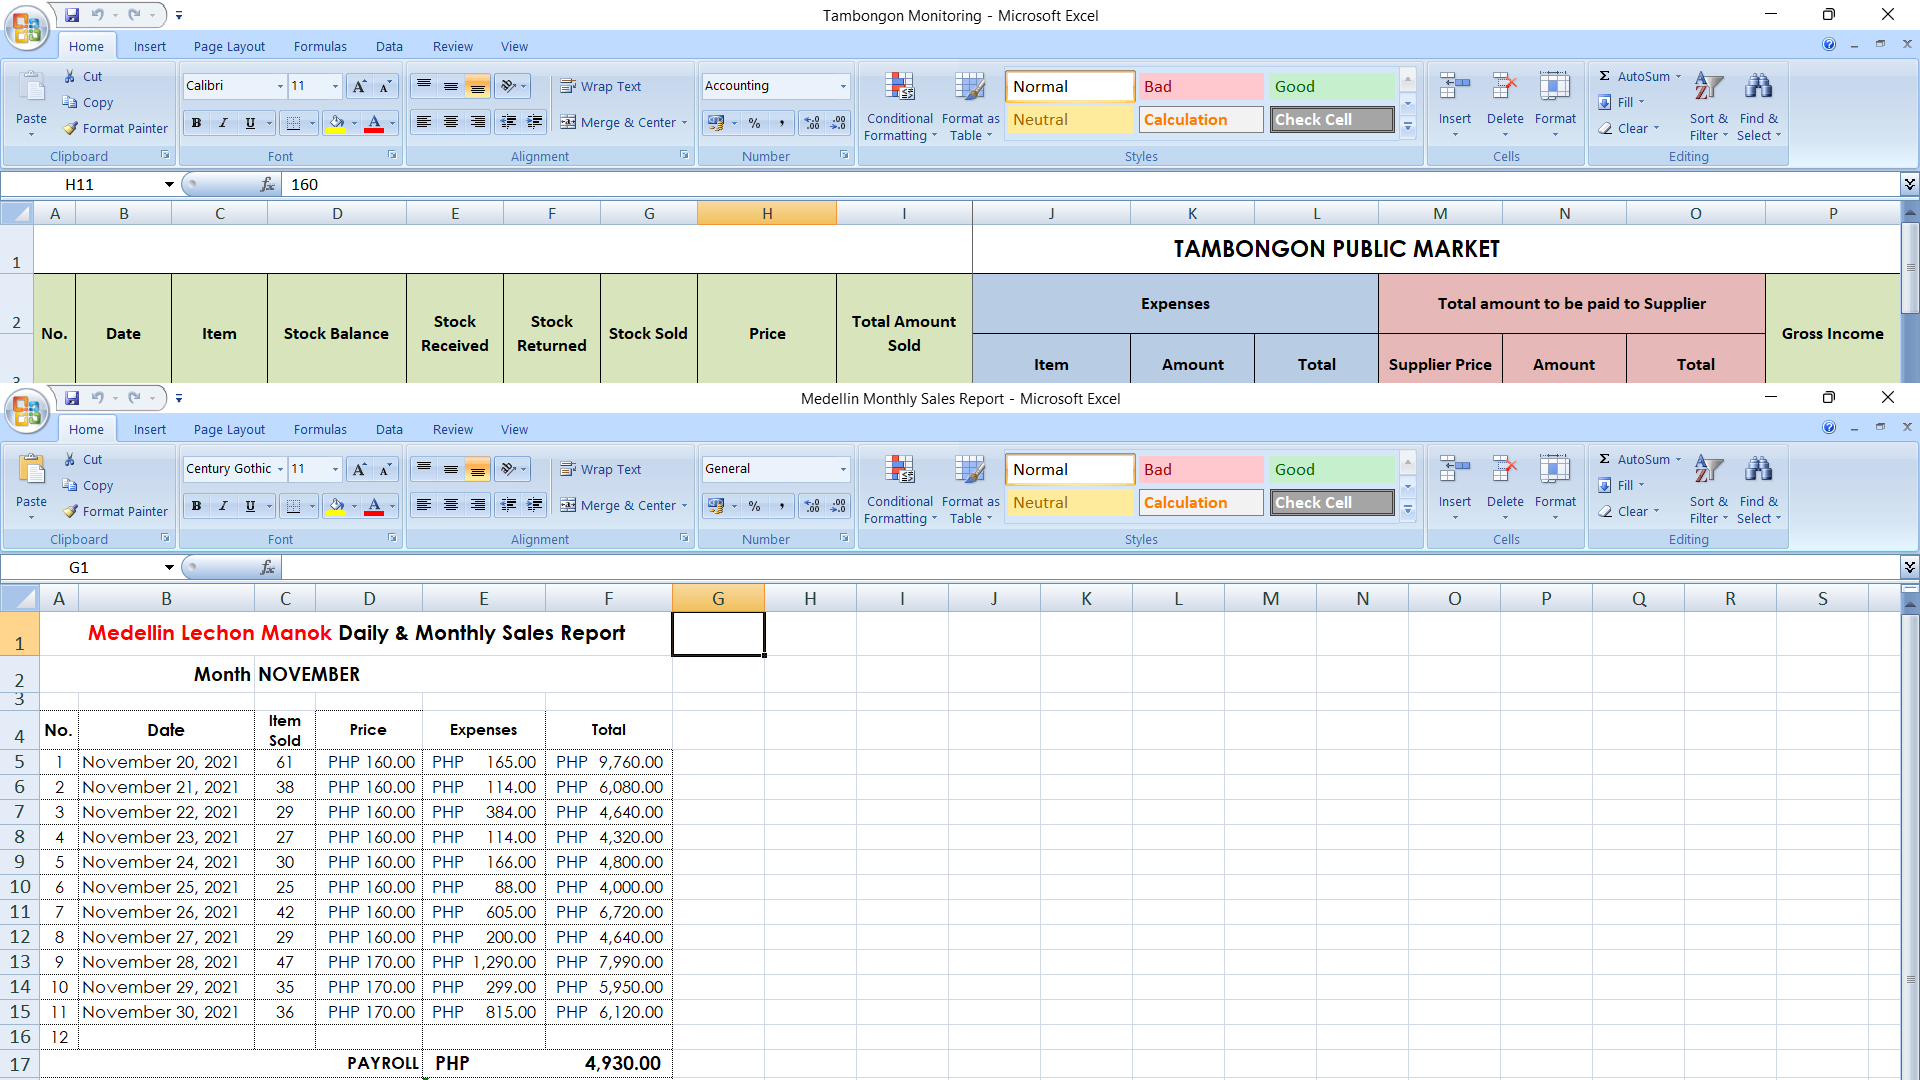
Task: Open Sort & Filter in the Tambongon window
Action: tap(1708, 107)
